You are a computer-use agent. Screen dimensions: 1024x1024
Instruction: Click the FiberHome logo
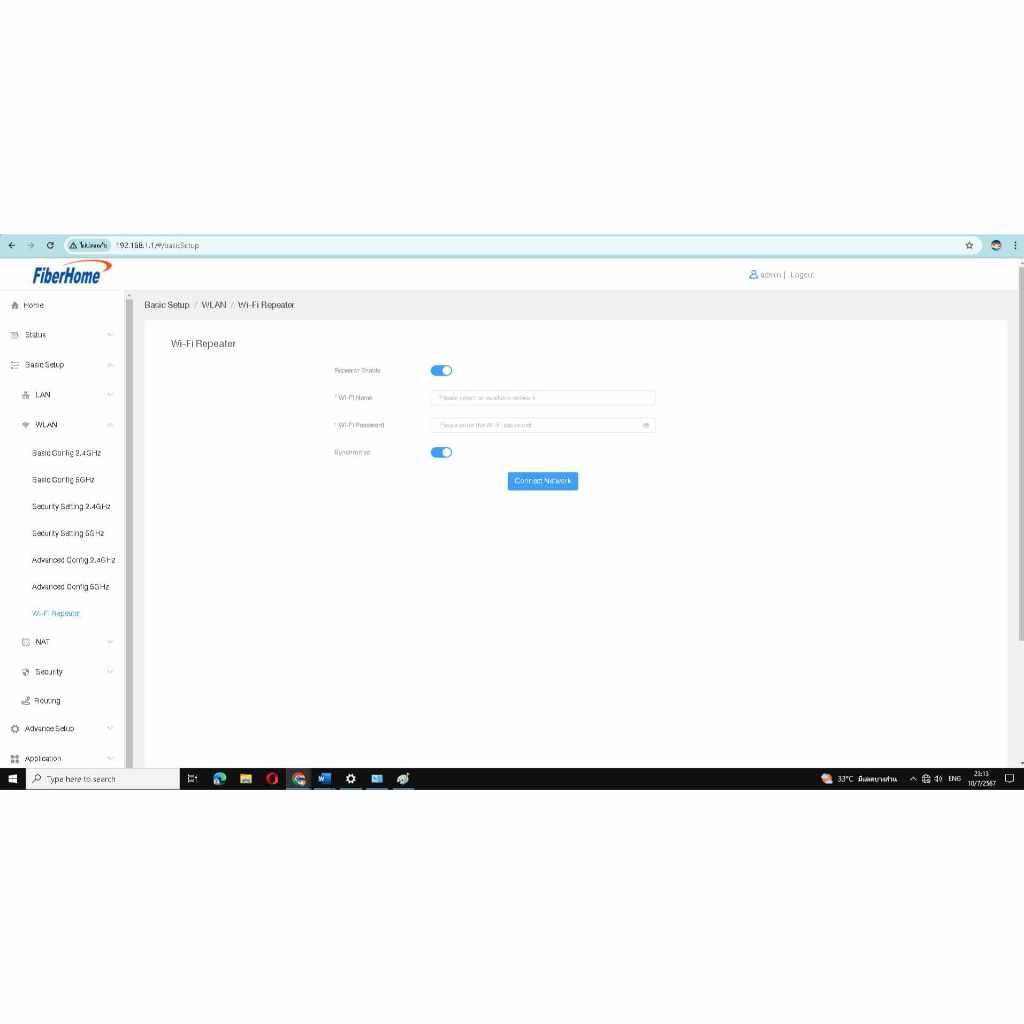click(66, 274)
